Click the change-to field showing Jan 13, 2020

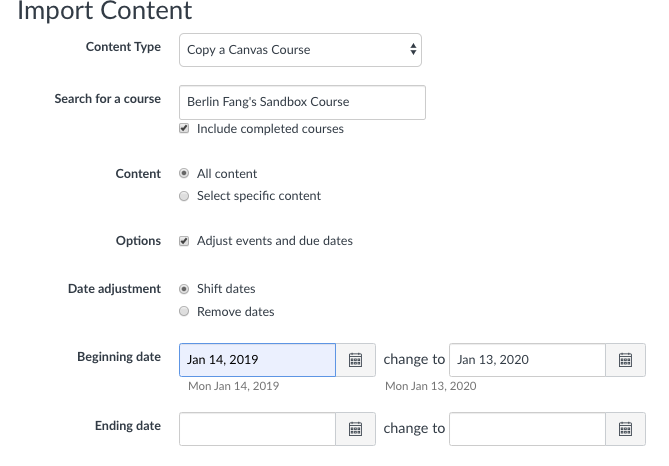[x=527, y=360]
